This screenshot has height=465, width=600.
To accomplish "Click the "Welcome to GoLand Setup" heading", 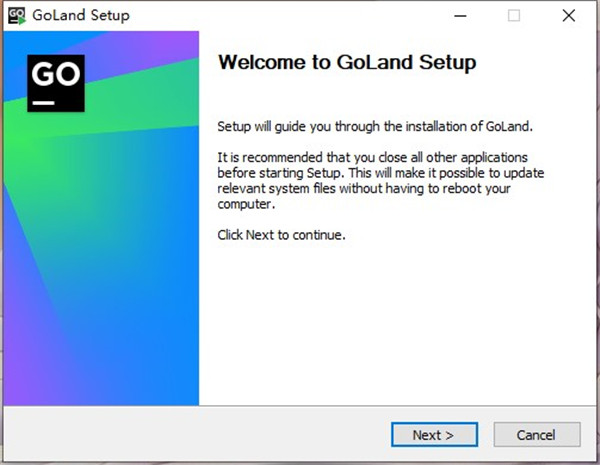I will tap(346, 63).
